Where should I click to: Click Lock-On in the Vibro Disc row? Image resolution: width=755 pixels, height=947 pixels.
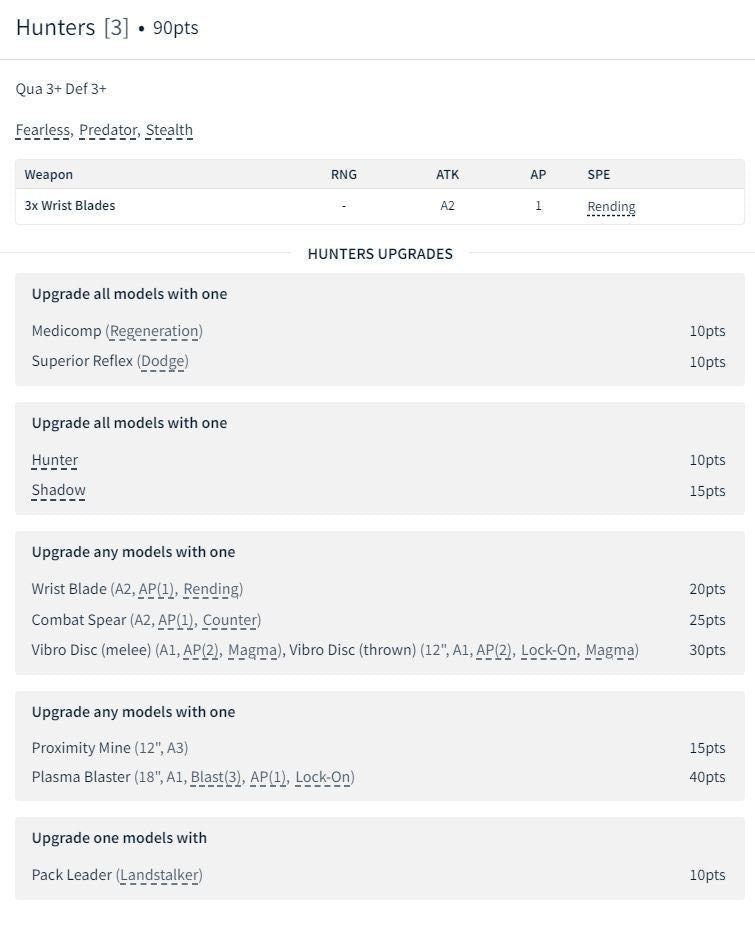(549, 650)
